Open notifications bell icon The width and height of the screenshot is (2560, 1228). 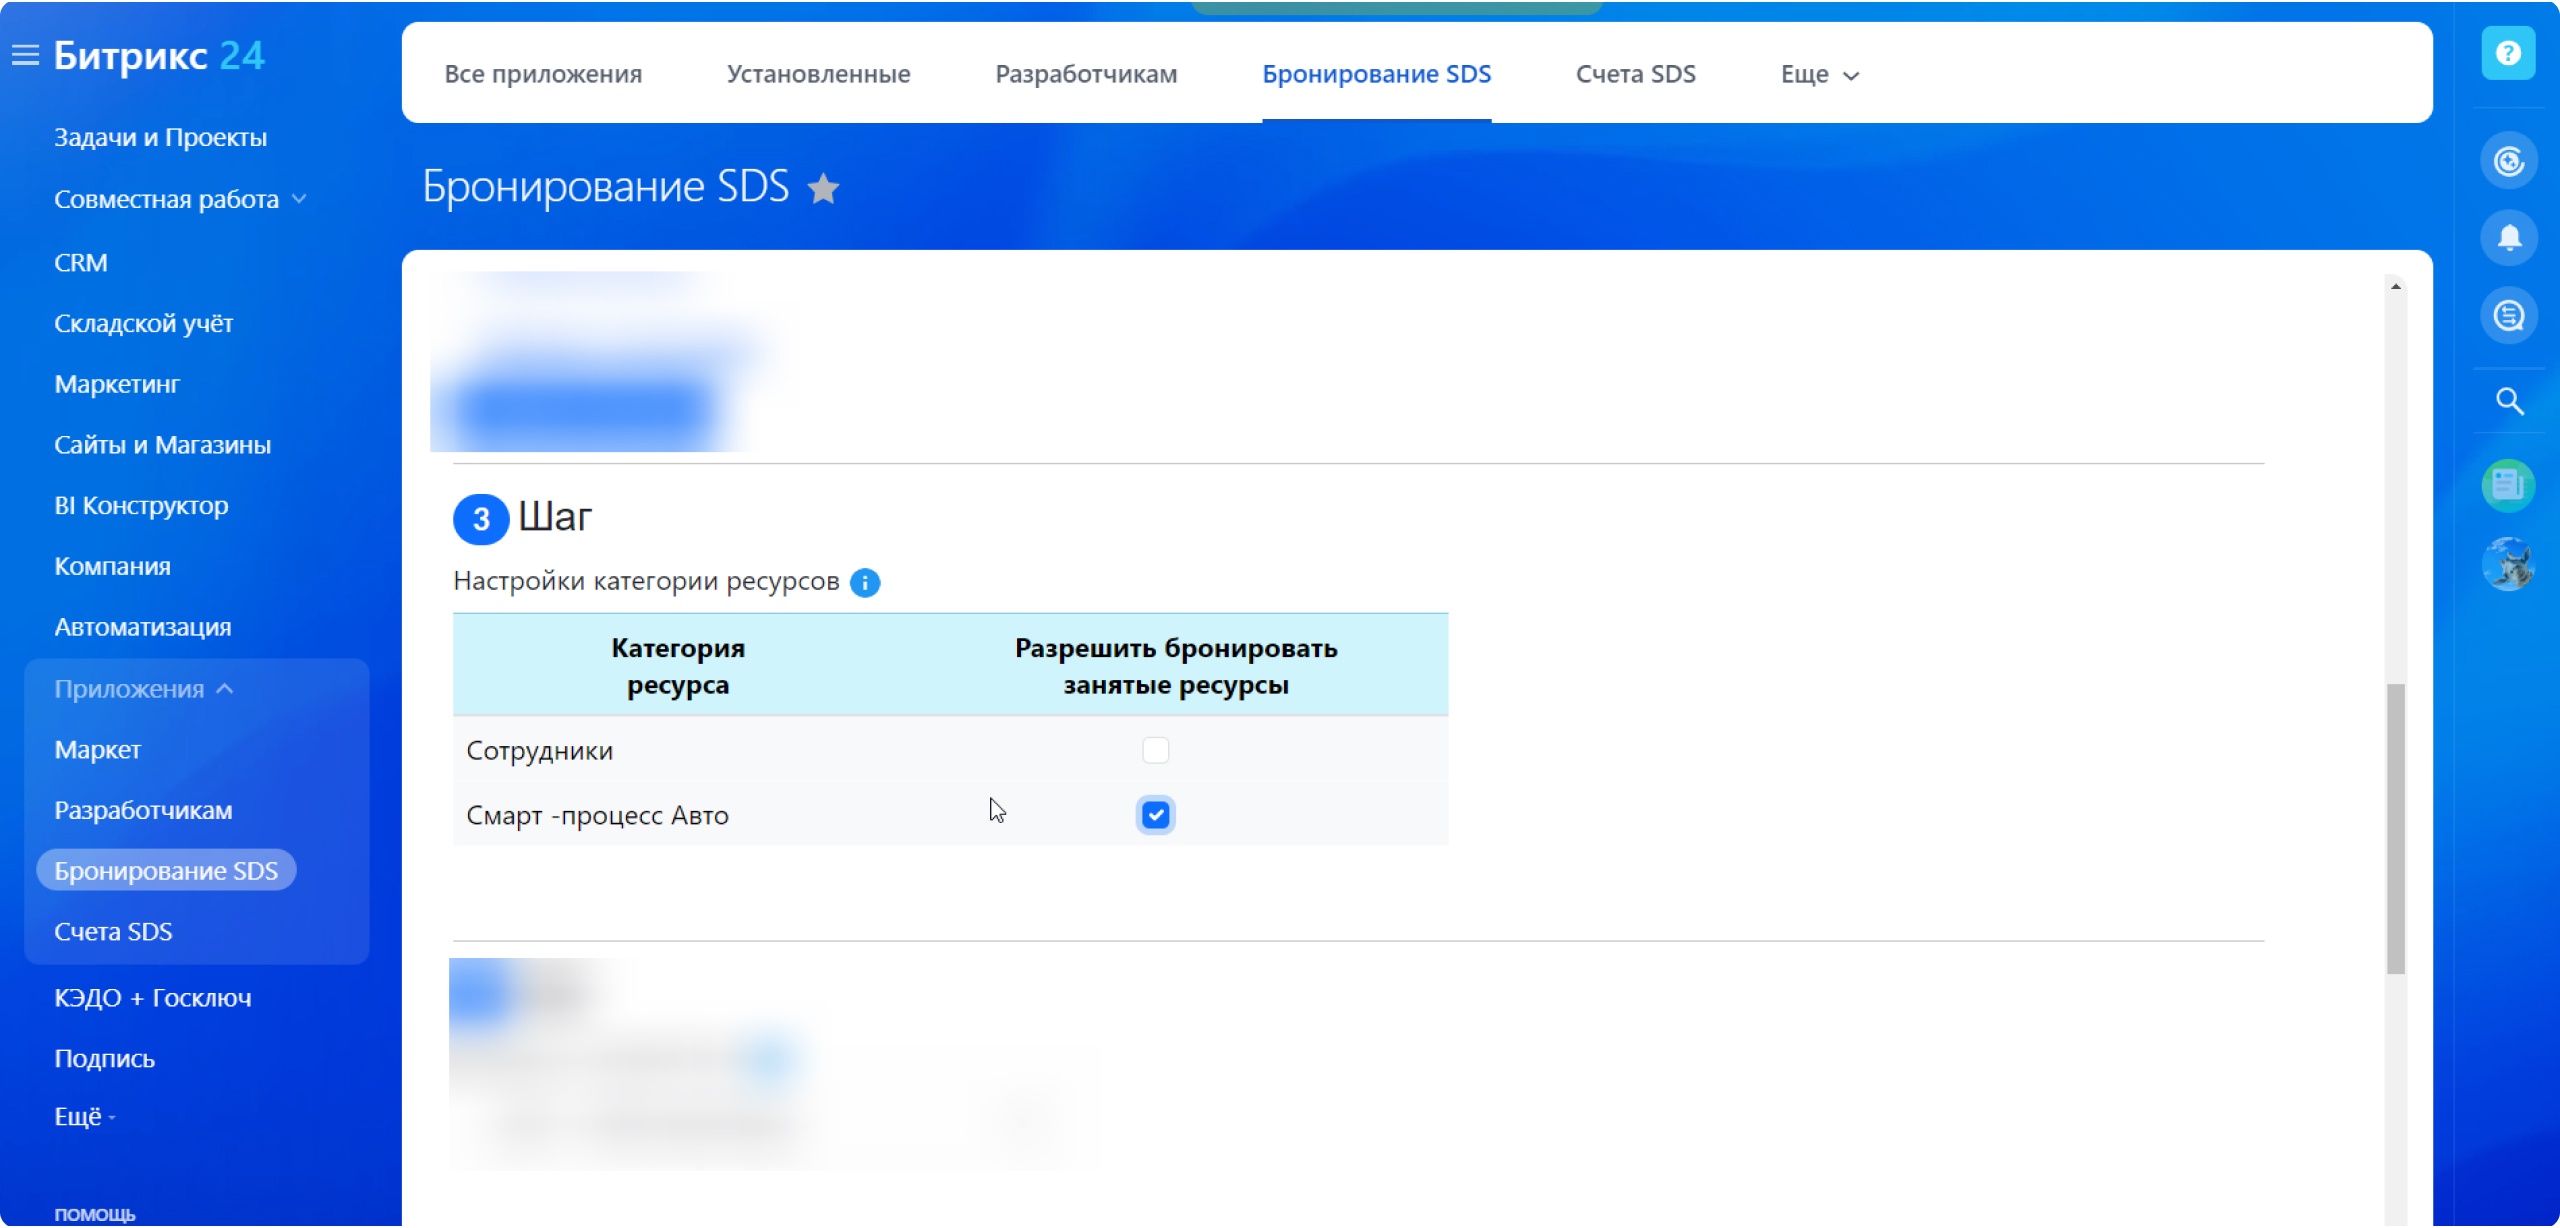click(x=2508, y=238)
